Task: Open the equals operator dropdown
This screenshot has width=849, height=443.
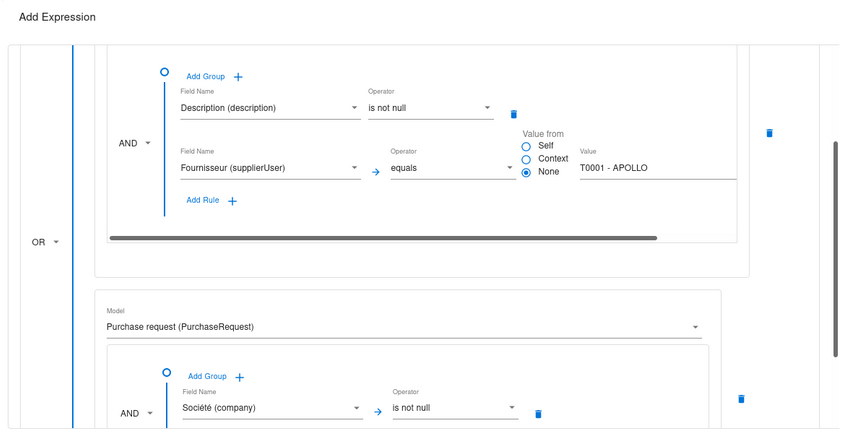Action: [x=452, y=168]
